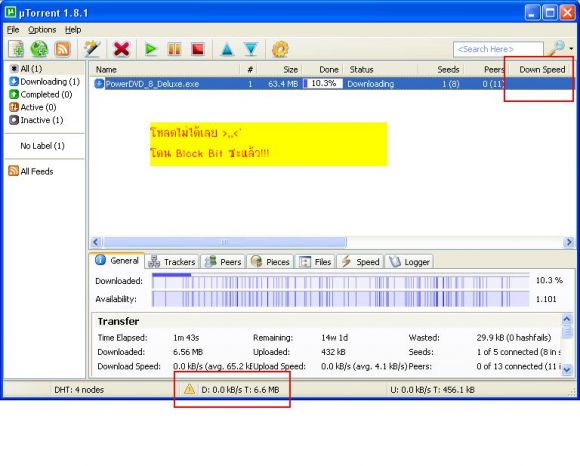Click into the Search Here field
This screenshot has height=466, width=580.
click(498, 49)
